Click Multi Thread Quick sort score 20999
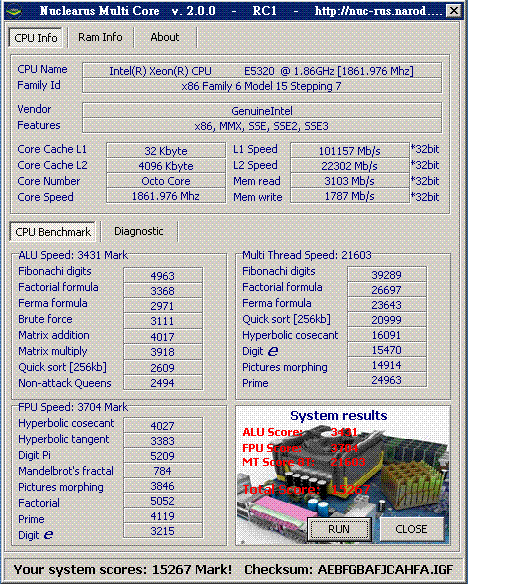512x584 pixels. coord(387,320)
